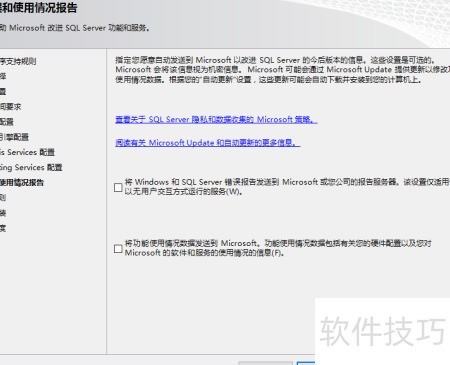The width and height of the screenshot is (450, 365).
Task: Select the '序支持规则' step in the sidebar
Action: 18,61
